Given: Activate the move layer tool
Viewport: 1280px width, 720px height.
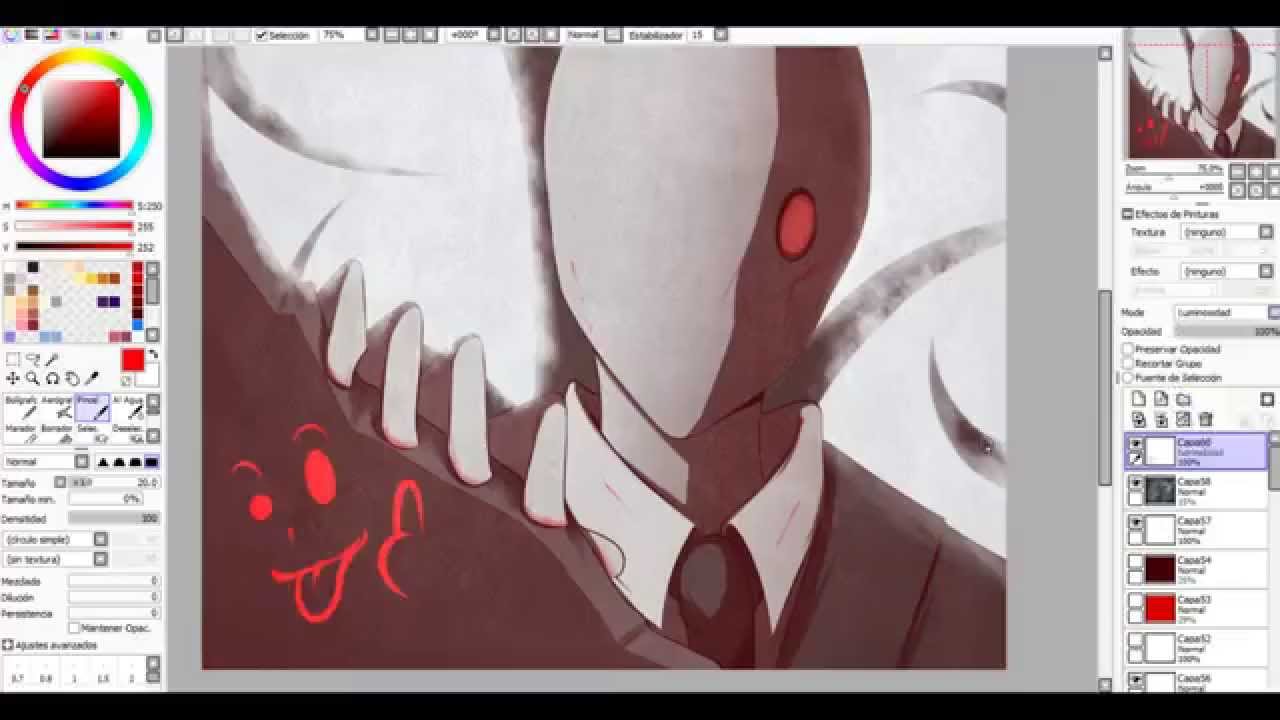Looking at the screenshot, I should 12,379.
